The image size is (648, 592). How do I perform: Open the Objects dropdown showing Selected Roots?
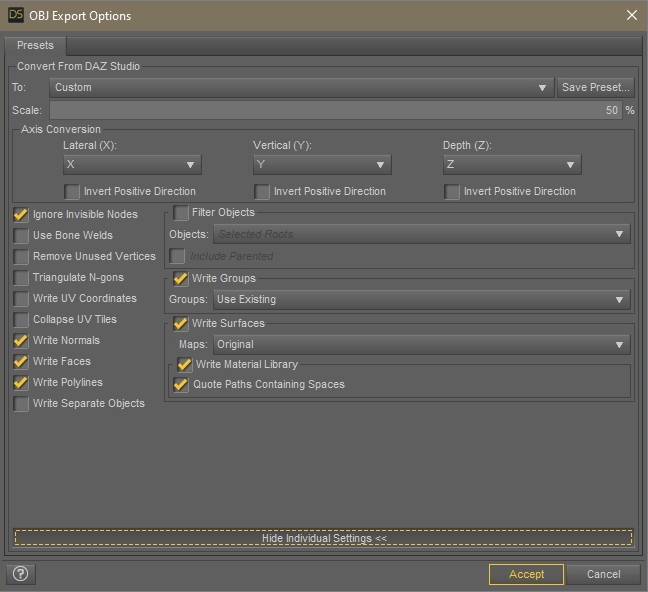(x=422, y=234)
